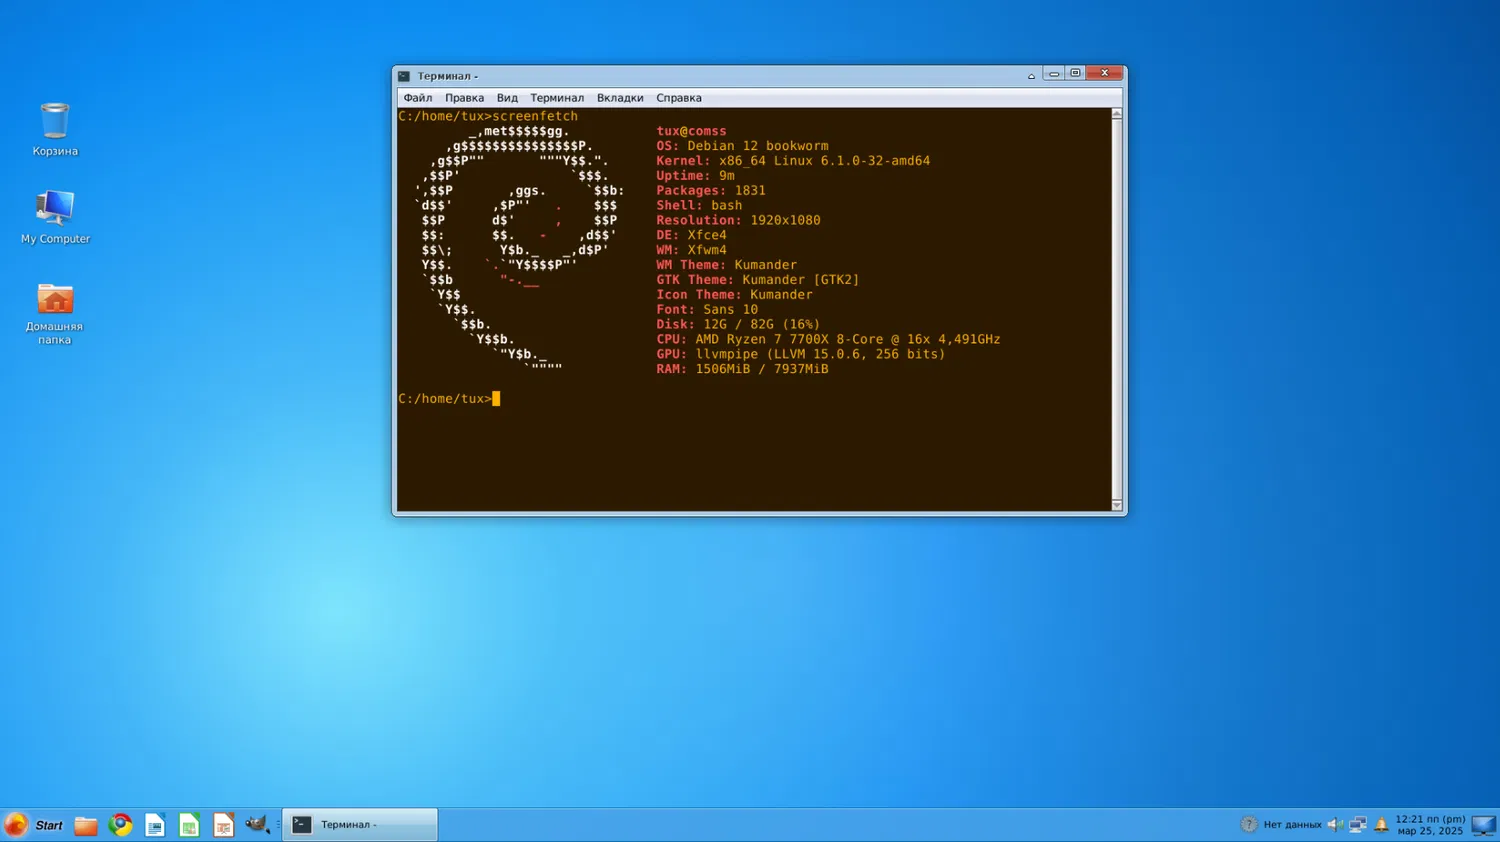This screenshot has height=842, width=1500.
Task: Click the 'Packages: 1831' line
Action: pyautogui.click(x=711, y=191)
